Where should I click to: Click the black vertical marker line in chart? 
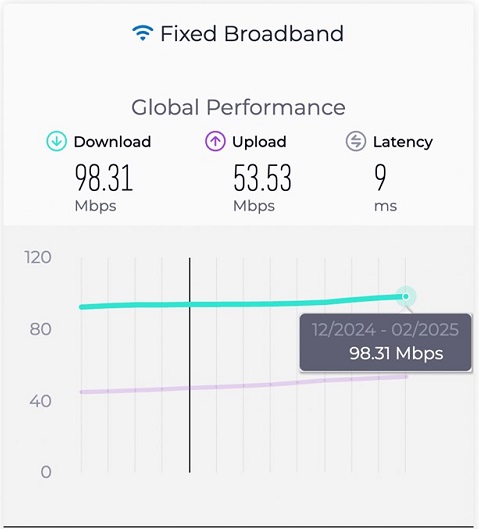(190, 365)
